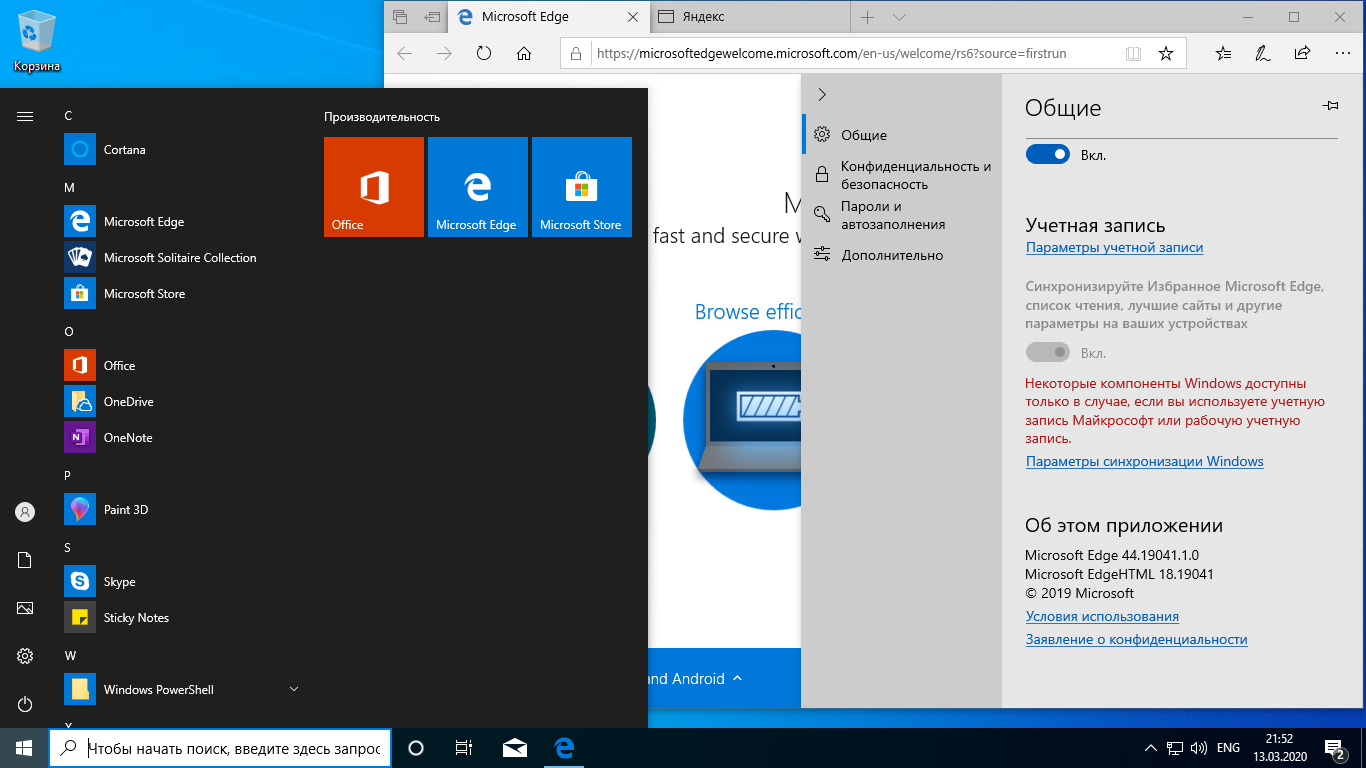Click the volume icon in system tray
This screenshot has height=768, width=1366.
(x=1199, y=747)
